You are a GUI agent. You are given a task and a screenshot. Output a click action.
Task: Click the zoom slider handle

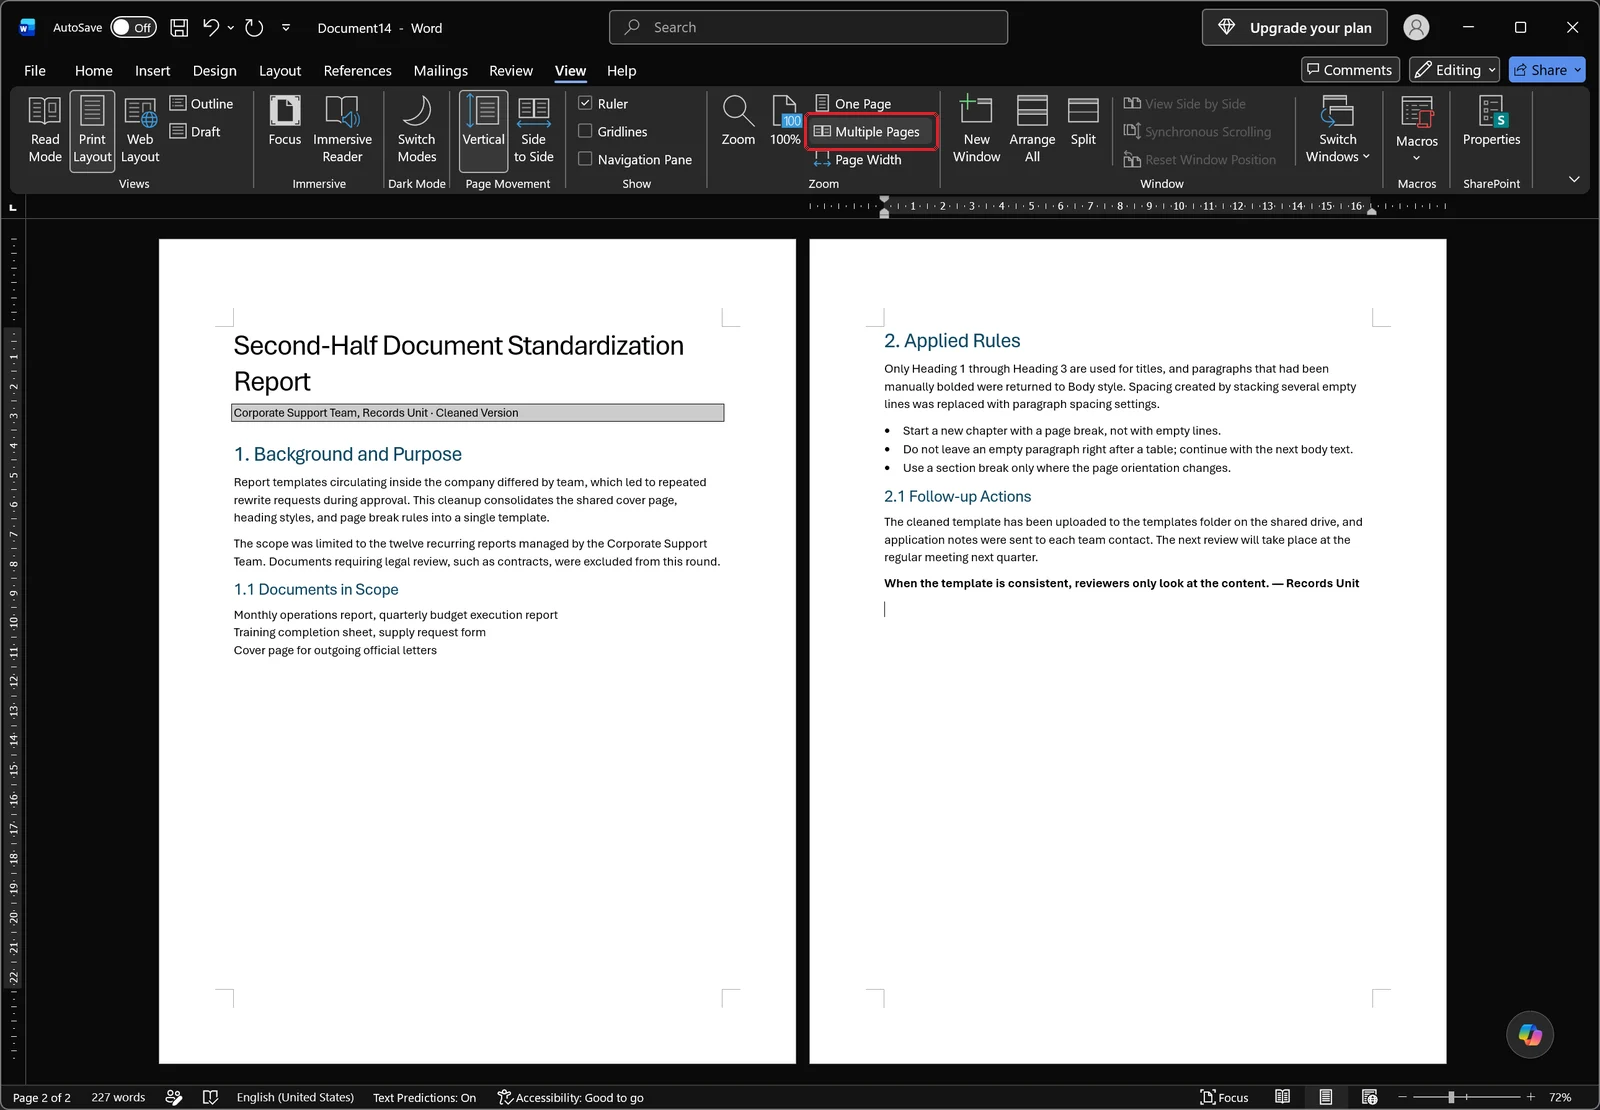pos(1451,1097)
